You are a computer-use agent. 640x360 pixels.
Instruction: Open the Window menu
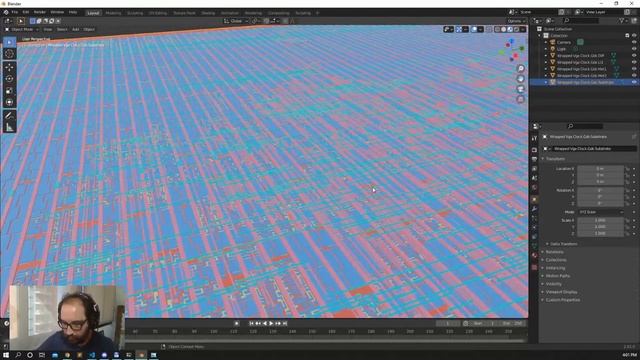pos(57,12)
